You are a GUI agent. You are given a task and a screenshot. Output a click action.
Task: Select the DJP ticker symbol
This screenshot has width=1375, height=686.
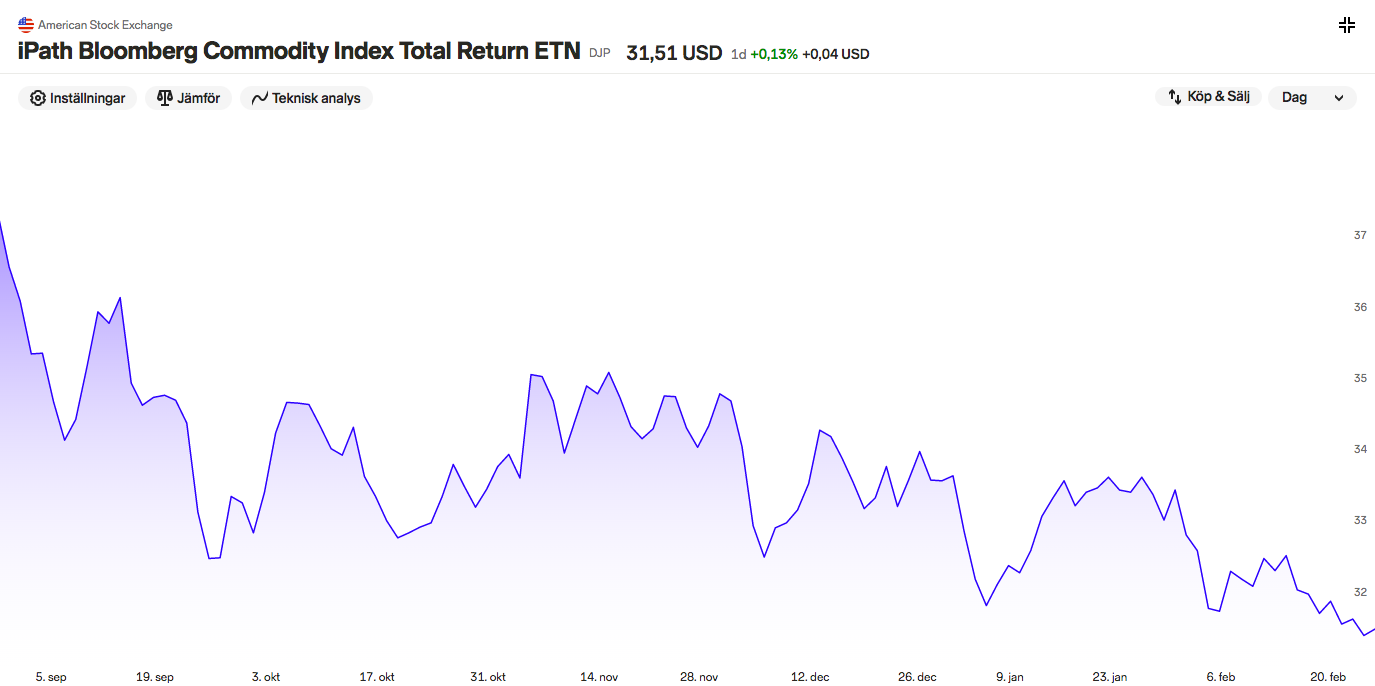(x=599, y=53)
